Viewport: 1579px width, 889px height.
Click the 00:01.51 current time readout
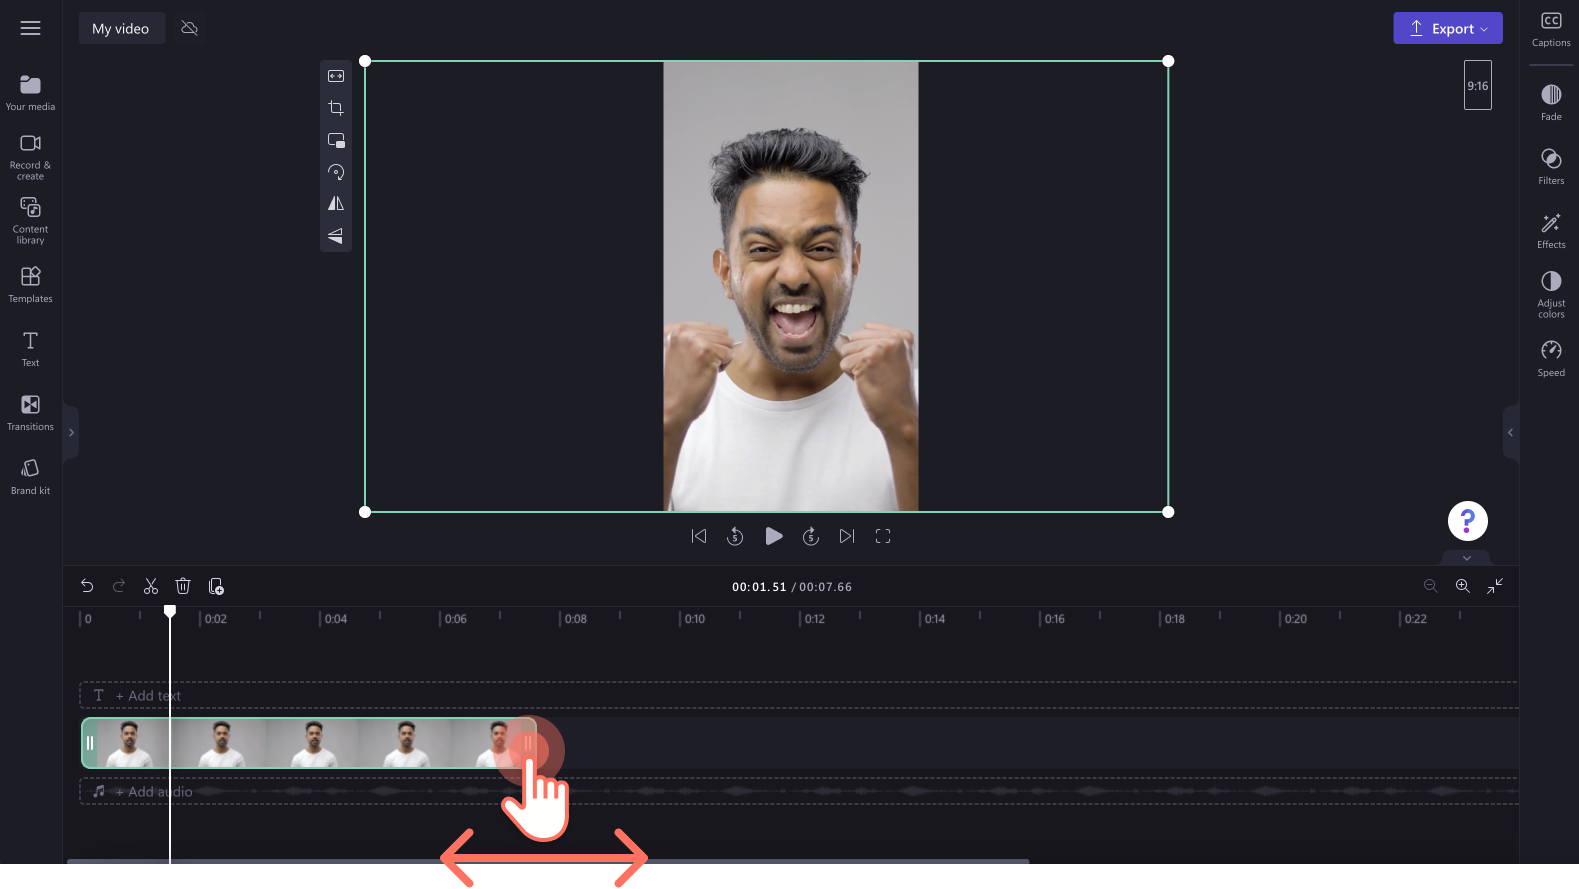759,587
